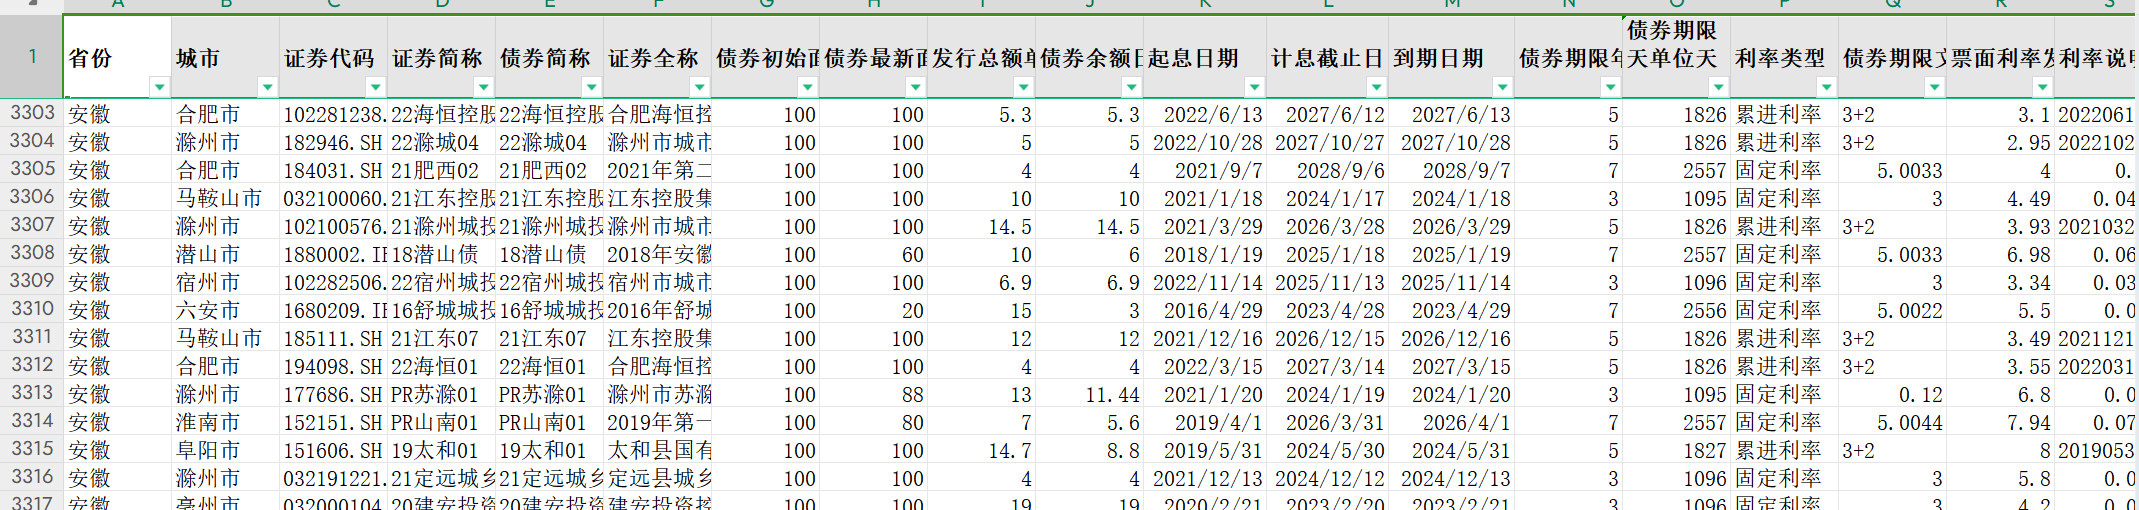Click security code cell 182946.SH
2139x510 pixels.
point(333,142)
